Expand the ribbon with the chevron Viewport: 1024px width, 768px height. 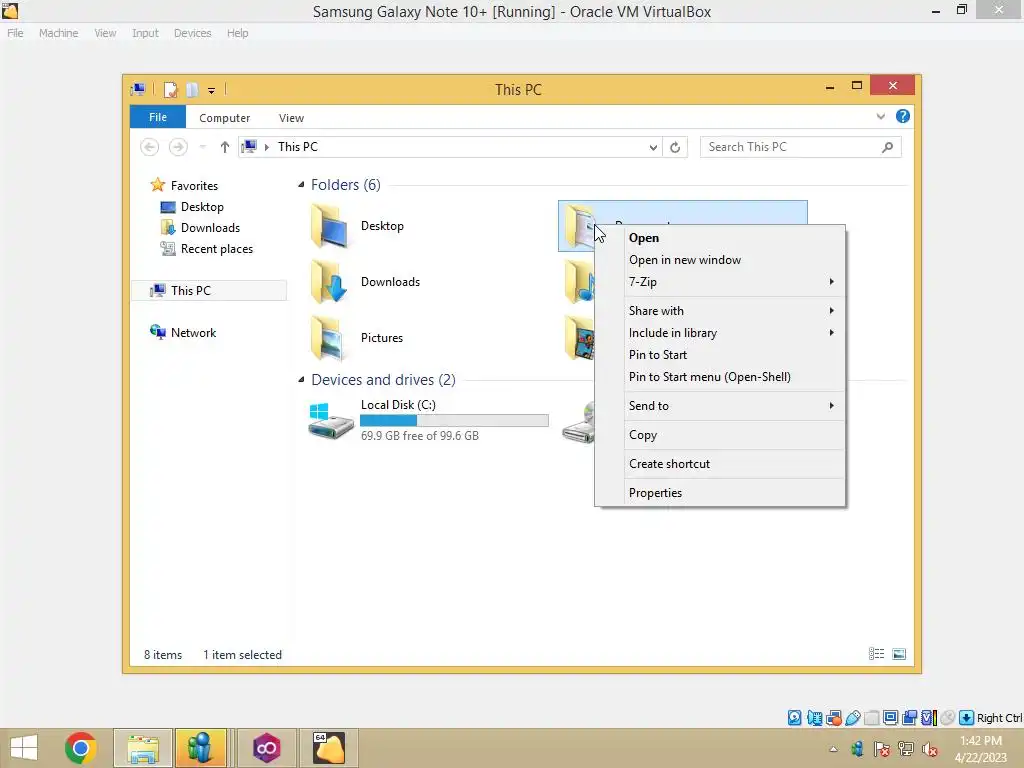click(x=881, y=117)
